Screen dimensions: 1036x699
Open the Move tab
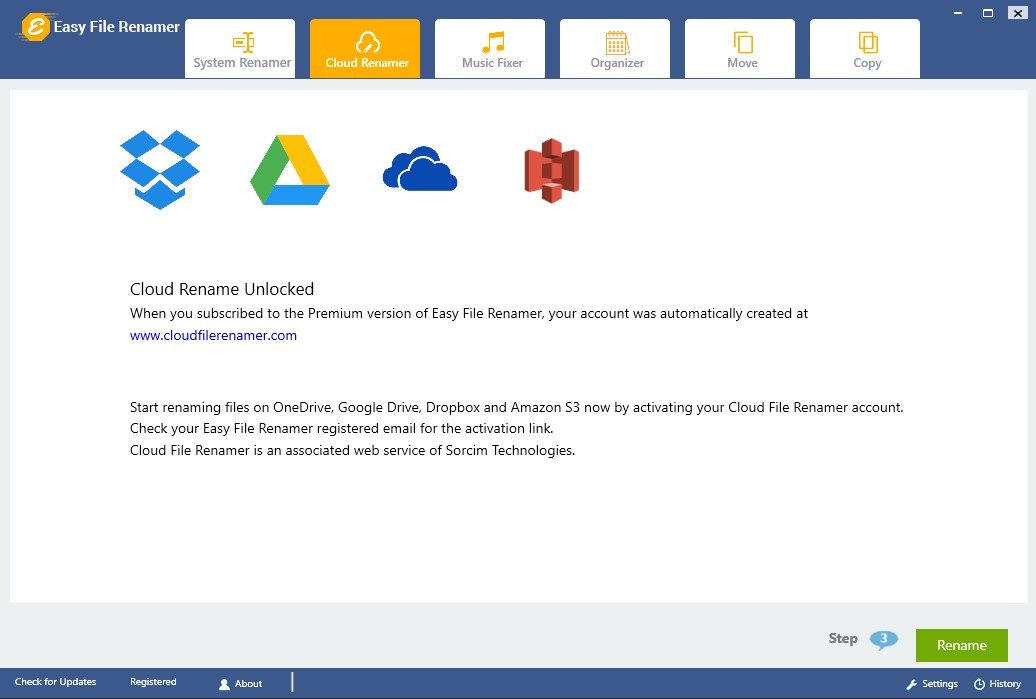point(740,48)
